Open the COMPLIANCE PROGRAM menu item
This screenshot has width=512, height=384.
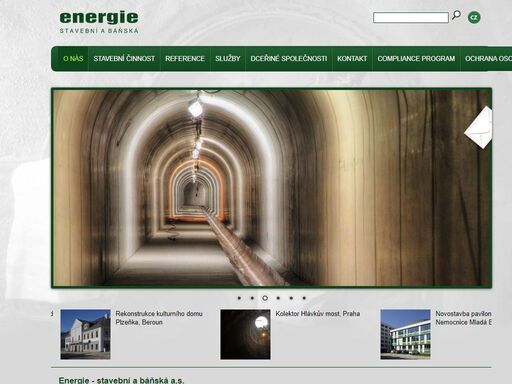[416, 59]
